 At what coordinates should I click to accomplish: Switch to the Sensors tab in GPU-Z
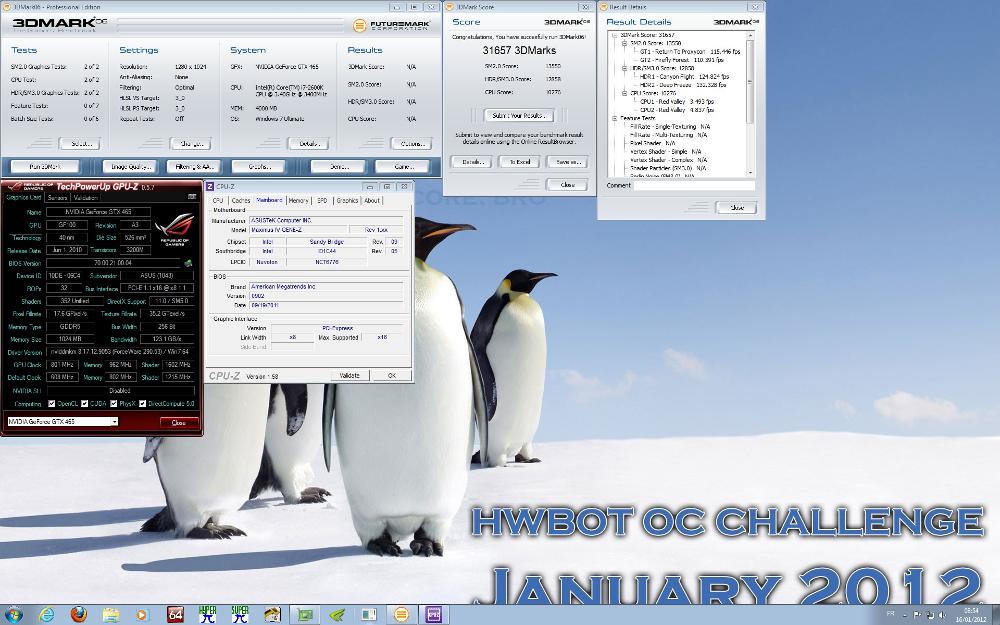pos(57,198)
